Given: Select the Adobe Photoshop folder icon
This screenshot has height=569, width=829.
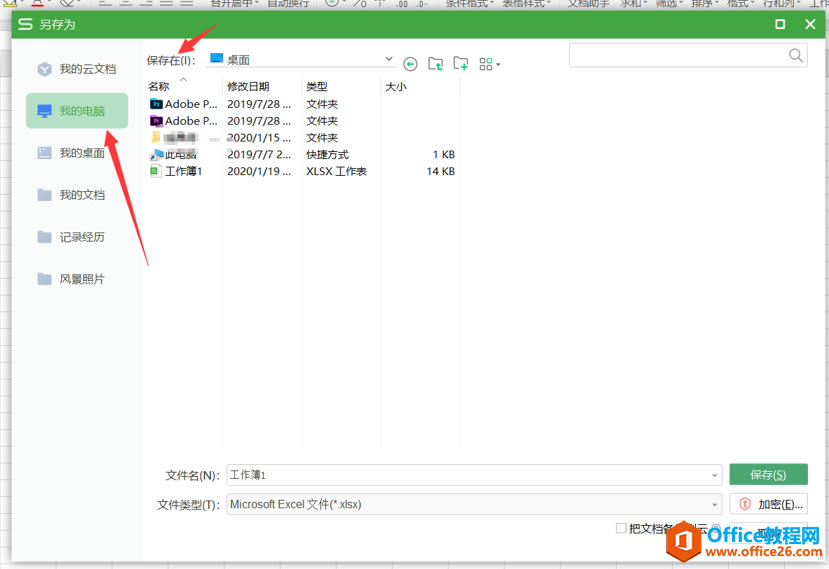Looking at the screenshot, I should coord(156,104).
